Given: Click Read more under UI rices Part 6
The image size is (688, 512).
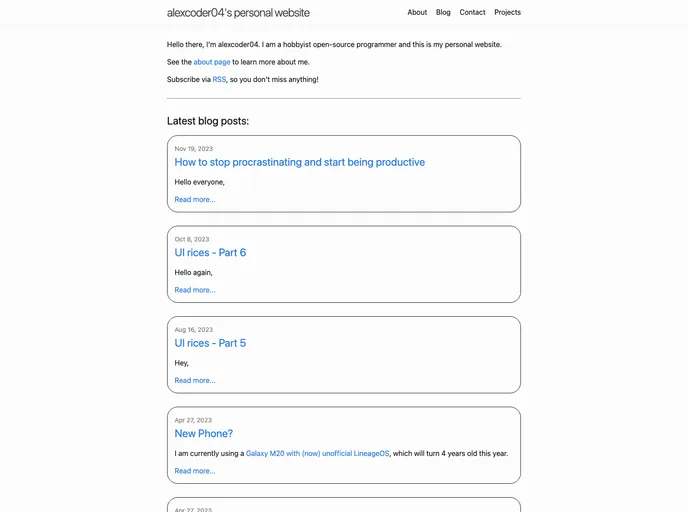Looking at the screenshot, I should click(x=195, y=290).
